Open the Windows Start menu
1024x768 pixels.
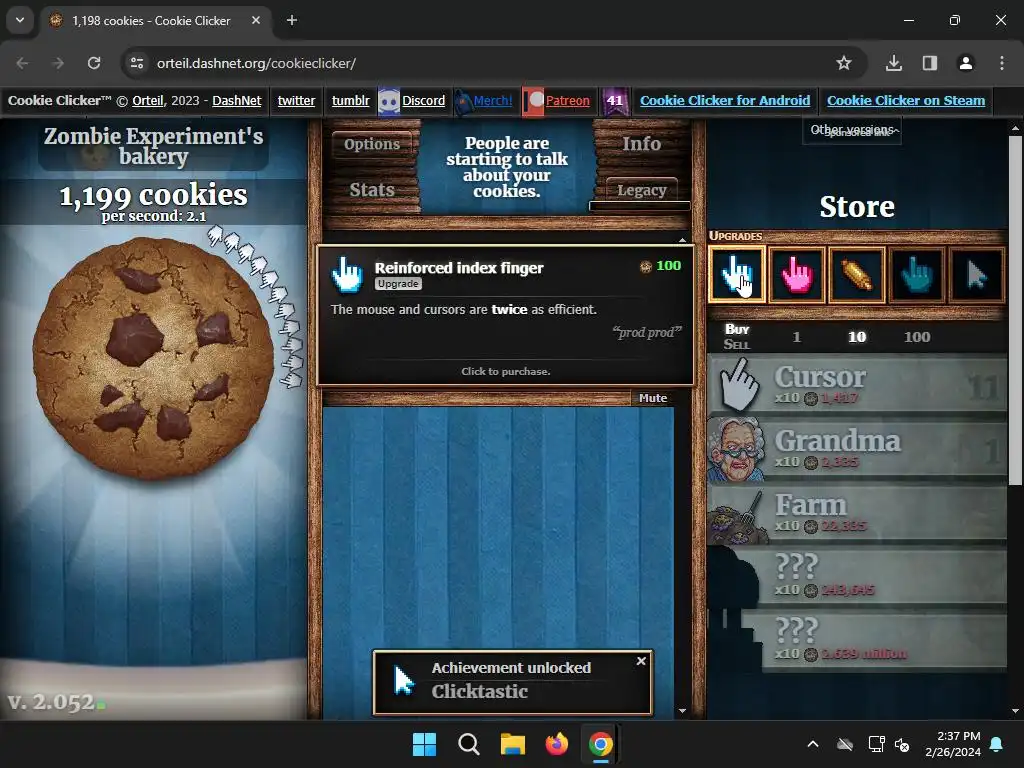pyautogui.click(x=424, y=744)
